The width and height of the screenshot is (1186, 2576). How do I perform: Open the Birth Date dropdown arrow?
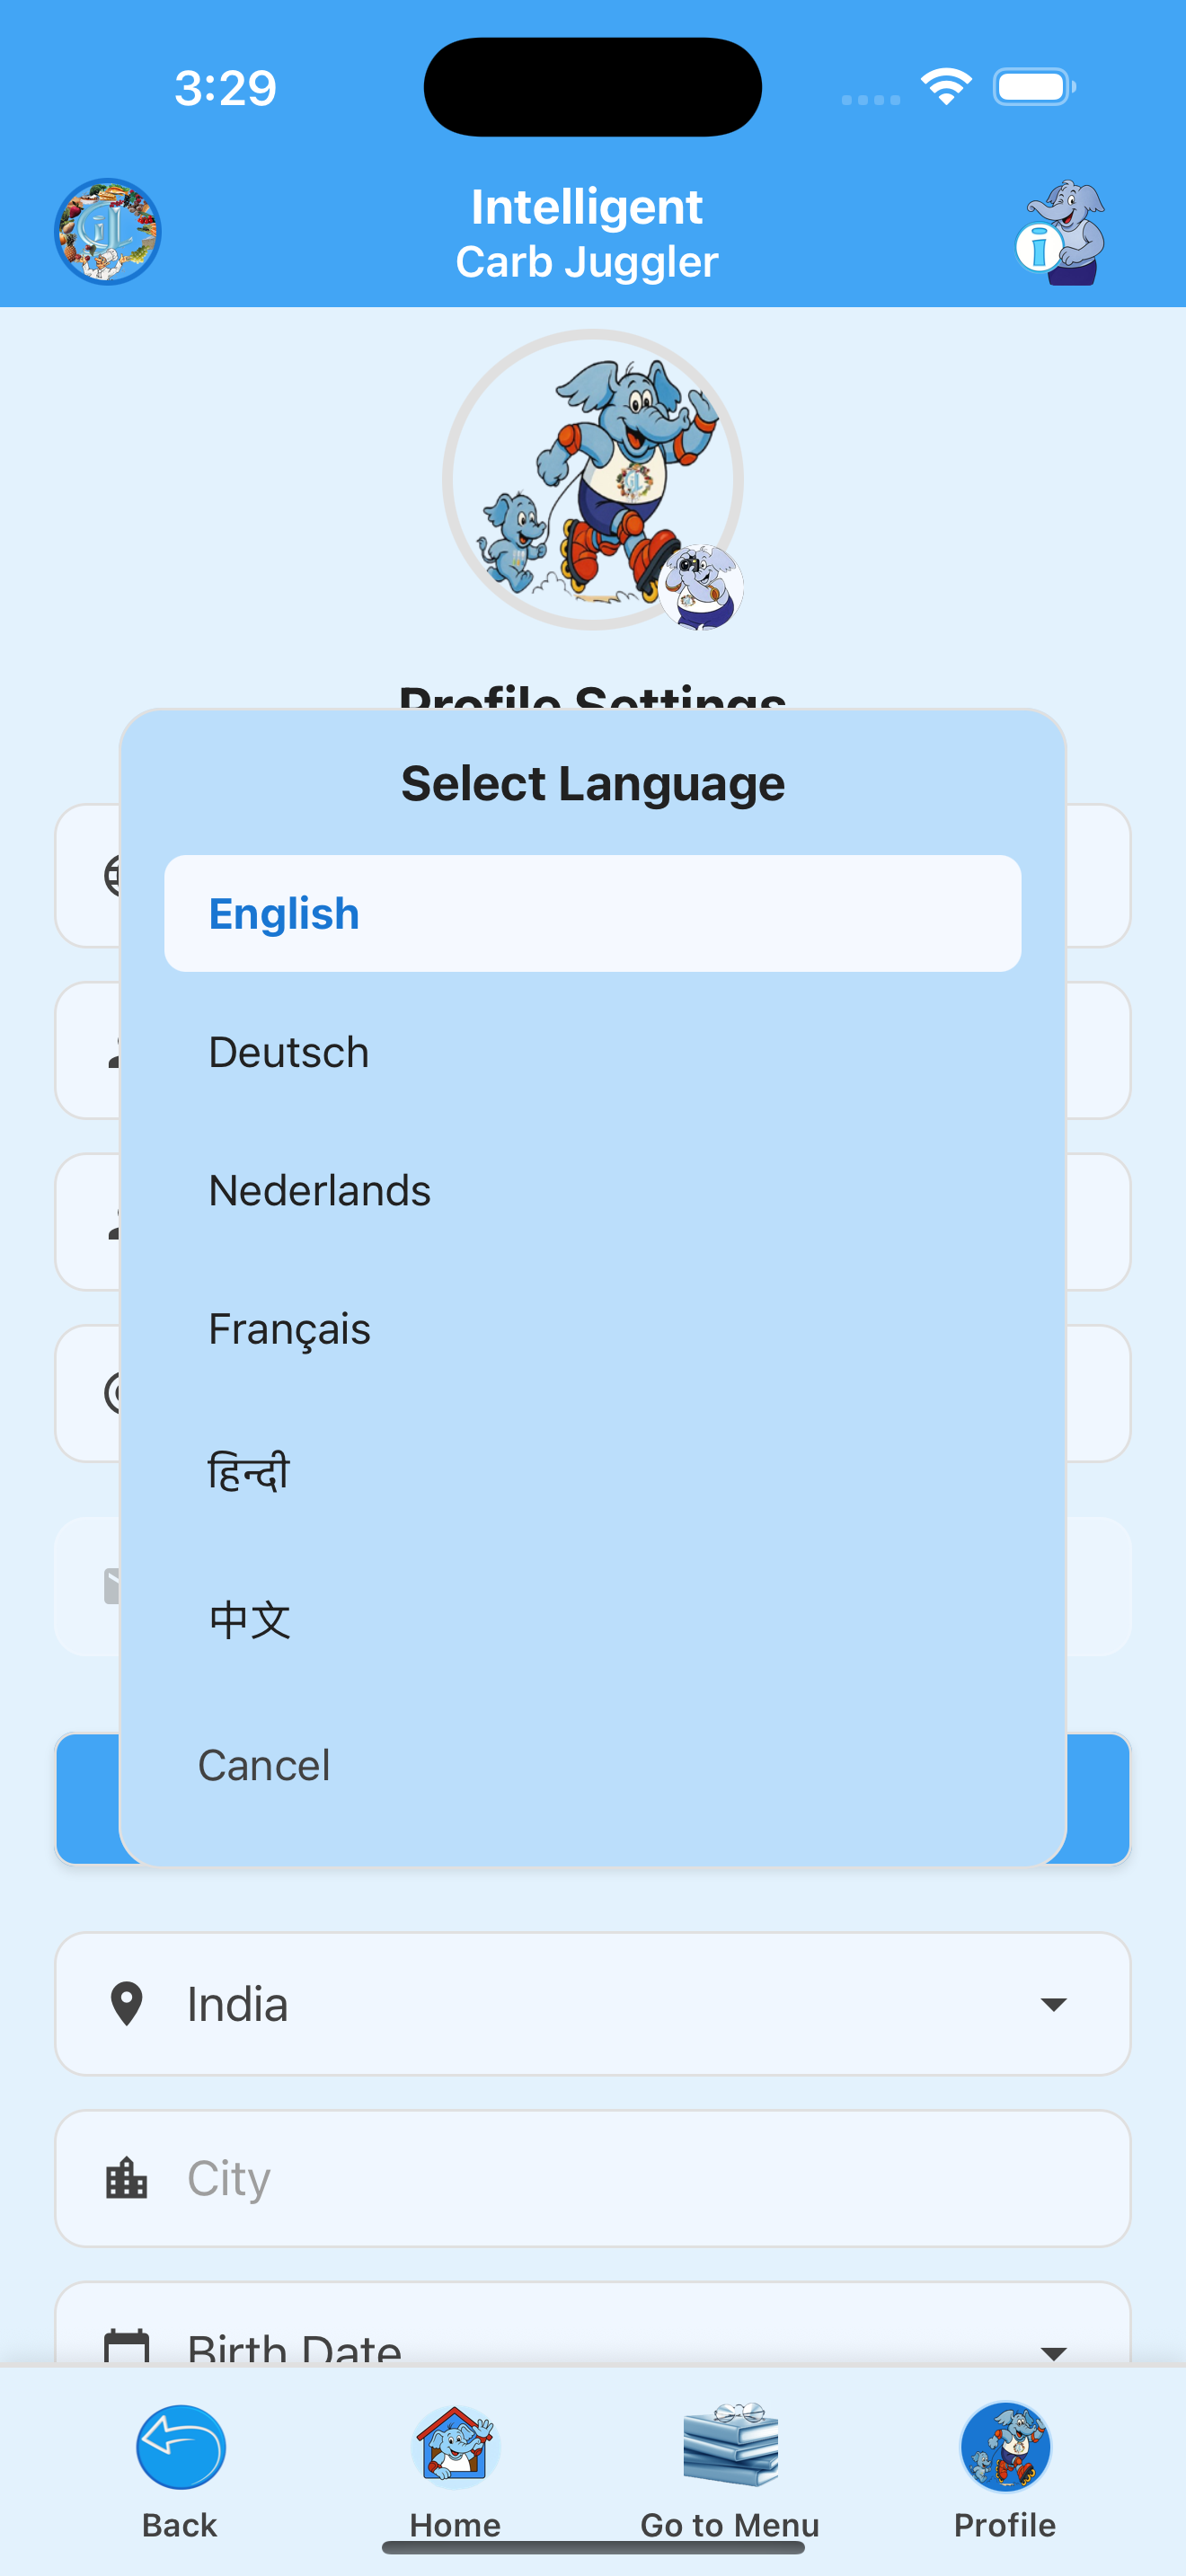pyautogui.click(x=1053, y=2351)
